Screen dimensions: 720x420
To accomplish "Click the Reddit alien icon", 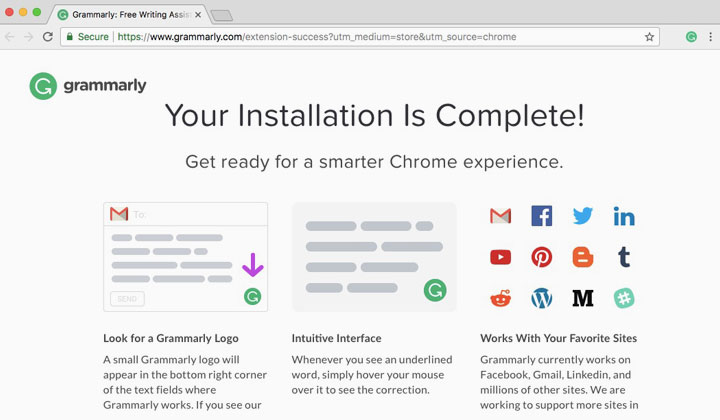I will (x=500, y=298).
